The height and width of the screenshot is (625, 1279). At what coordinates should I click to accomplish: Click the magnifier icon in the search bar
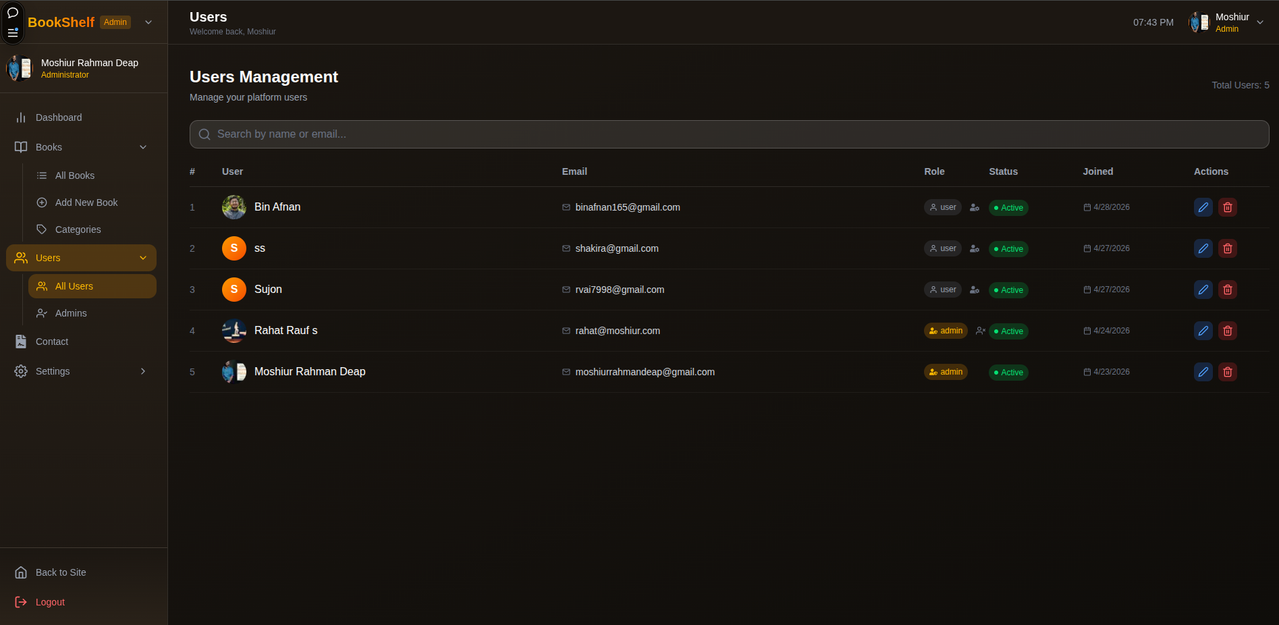coord(204,134)
